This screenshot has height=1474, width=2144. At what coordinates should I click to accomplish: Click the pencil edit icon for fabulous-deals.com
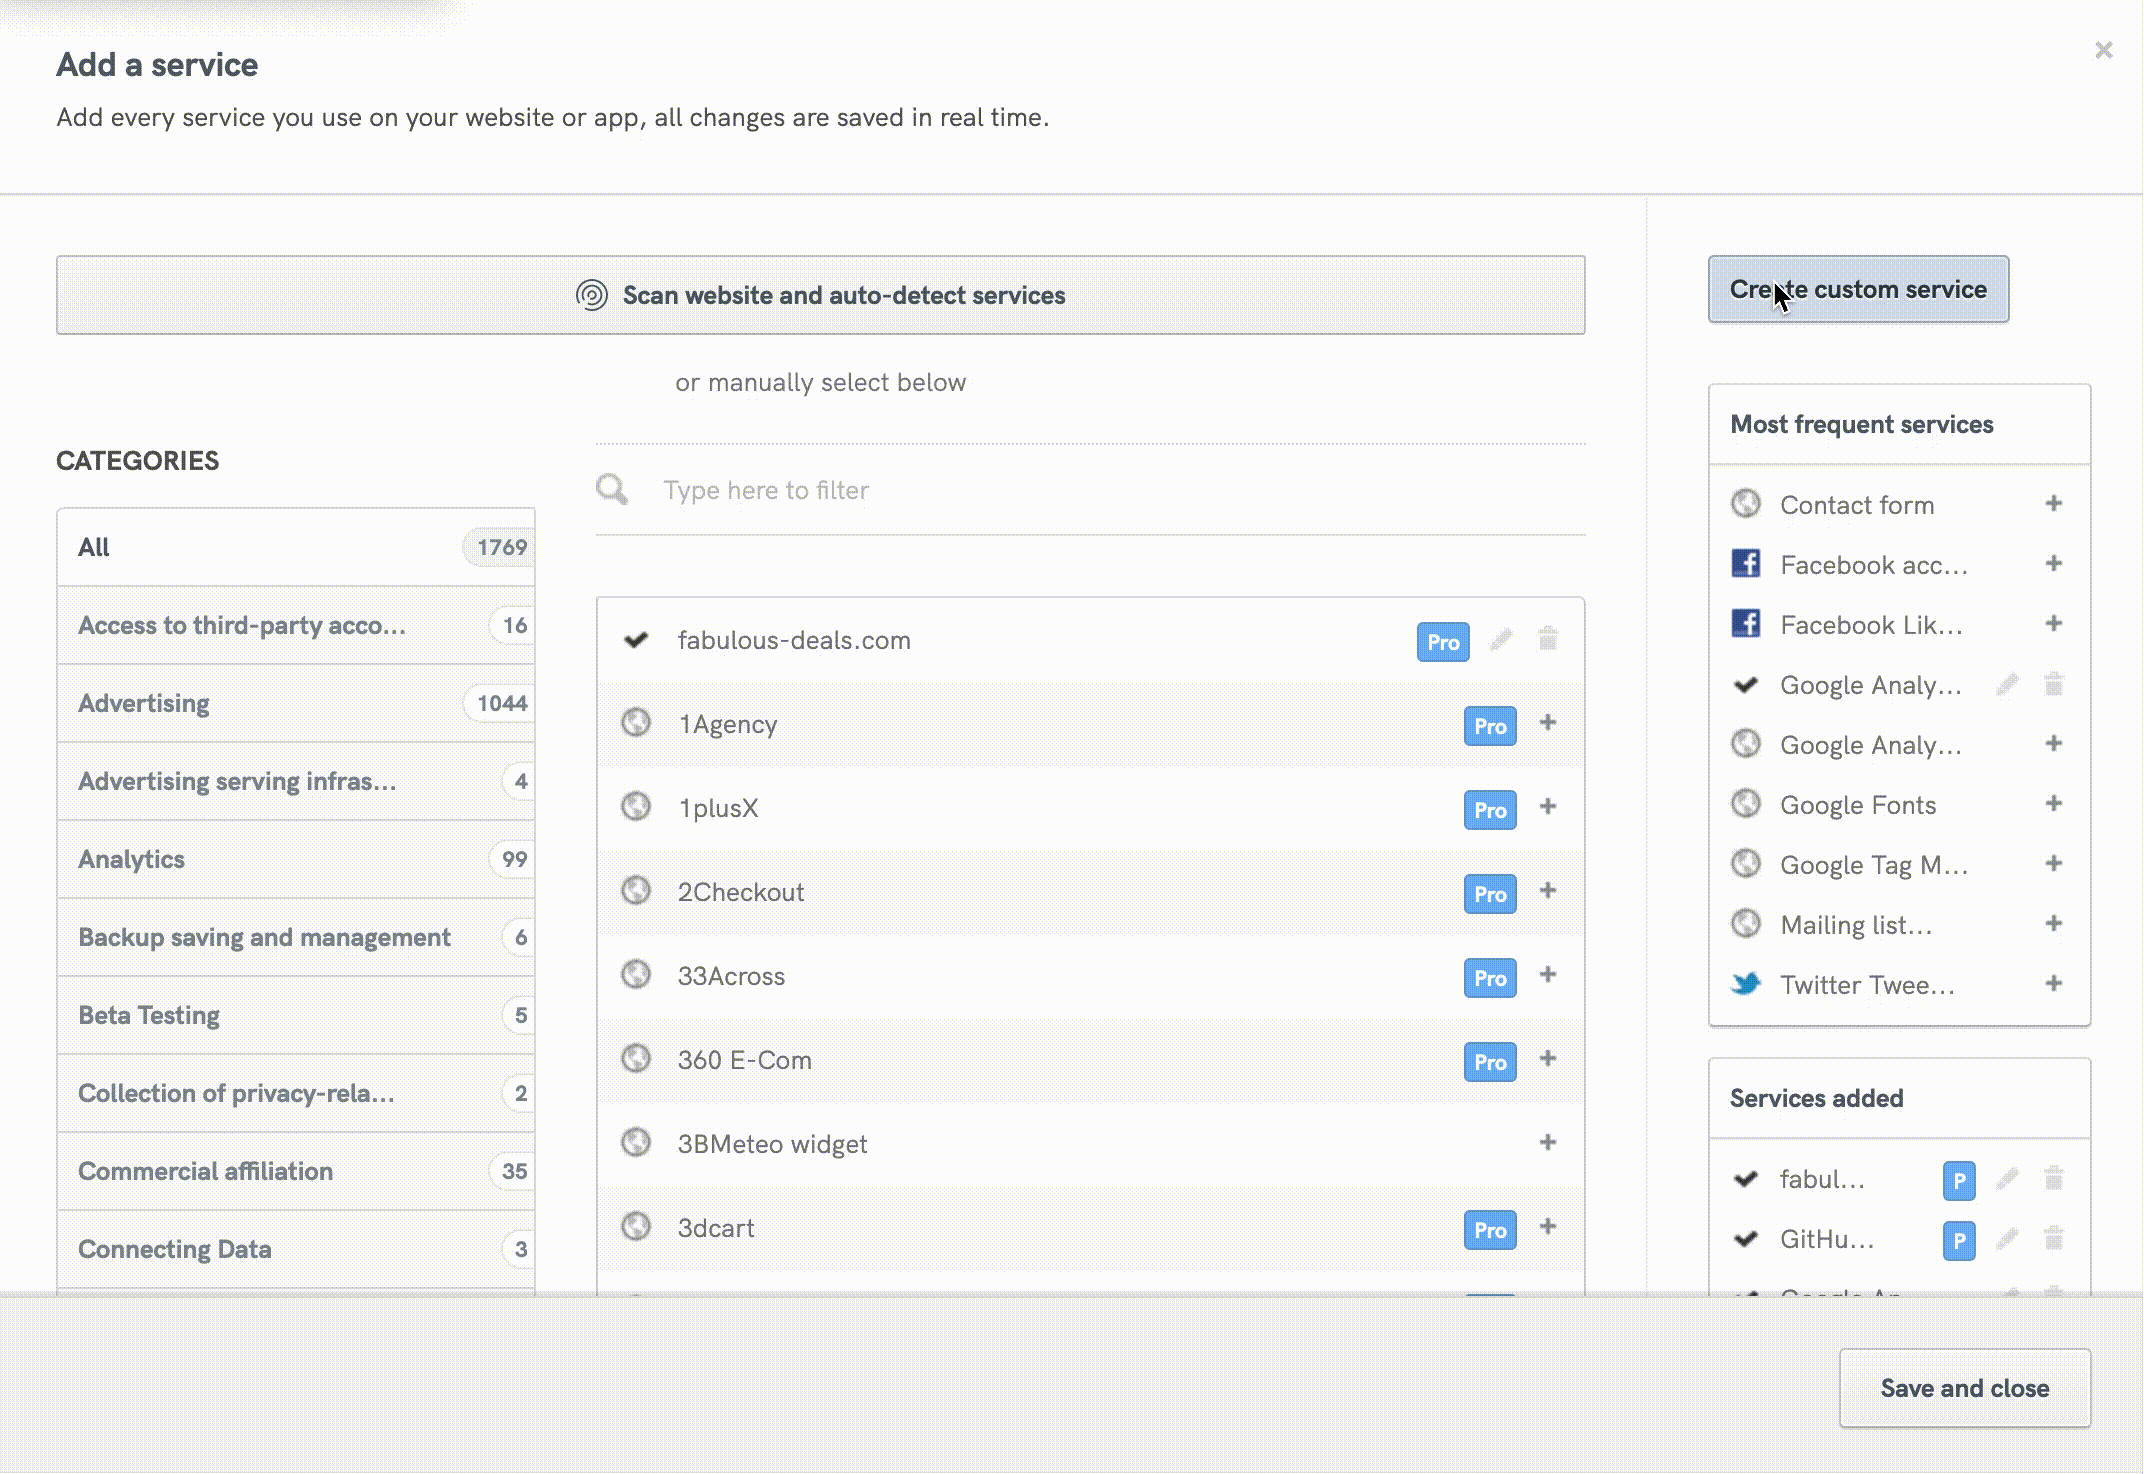(1502, 641)
